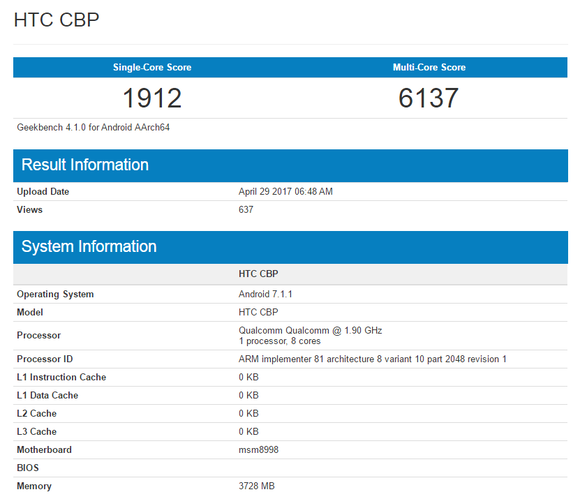Click the Memory label
The height and width of the screenshot is (499, 580).
click(34, 486)
